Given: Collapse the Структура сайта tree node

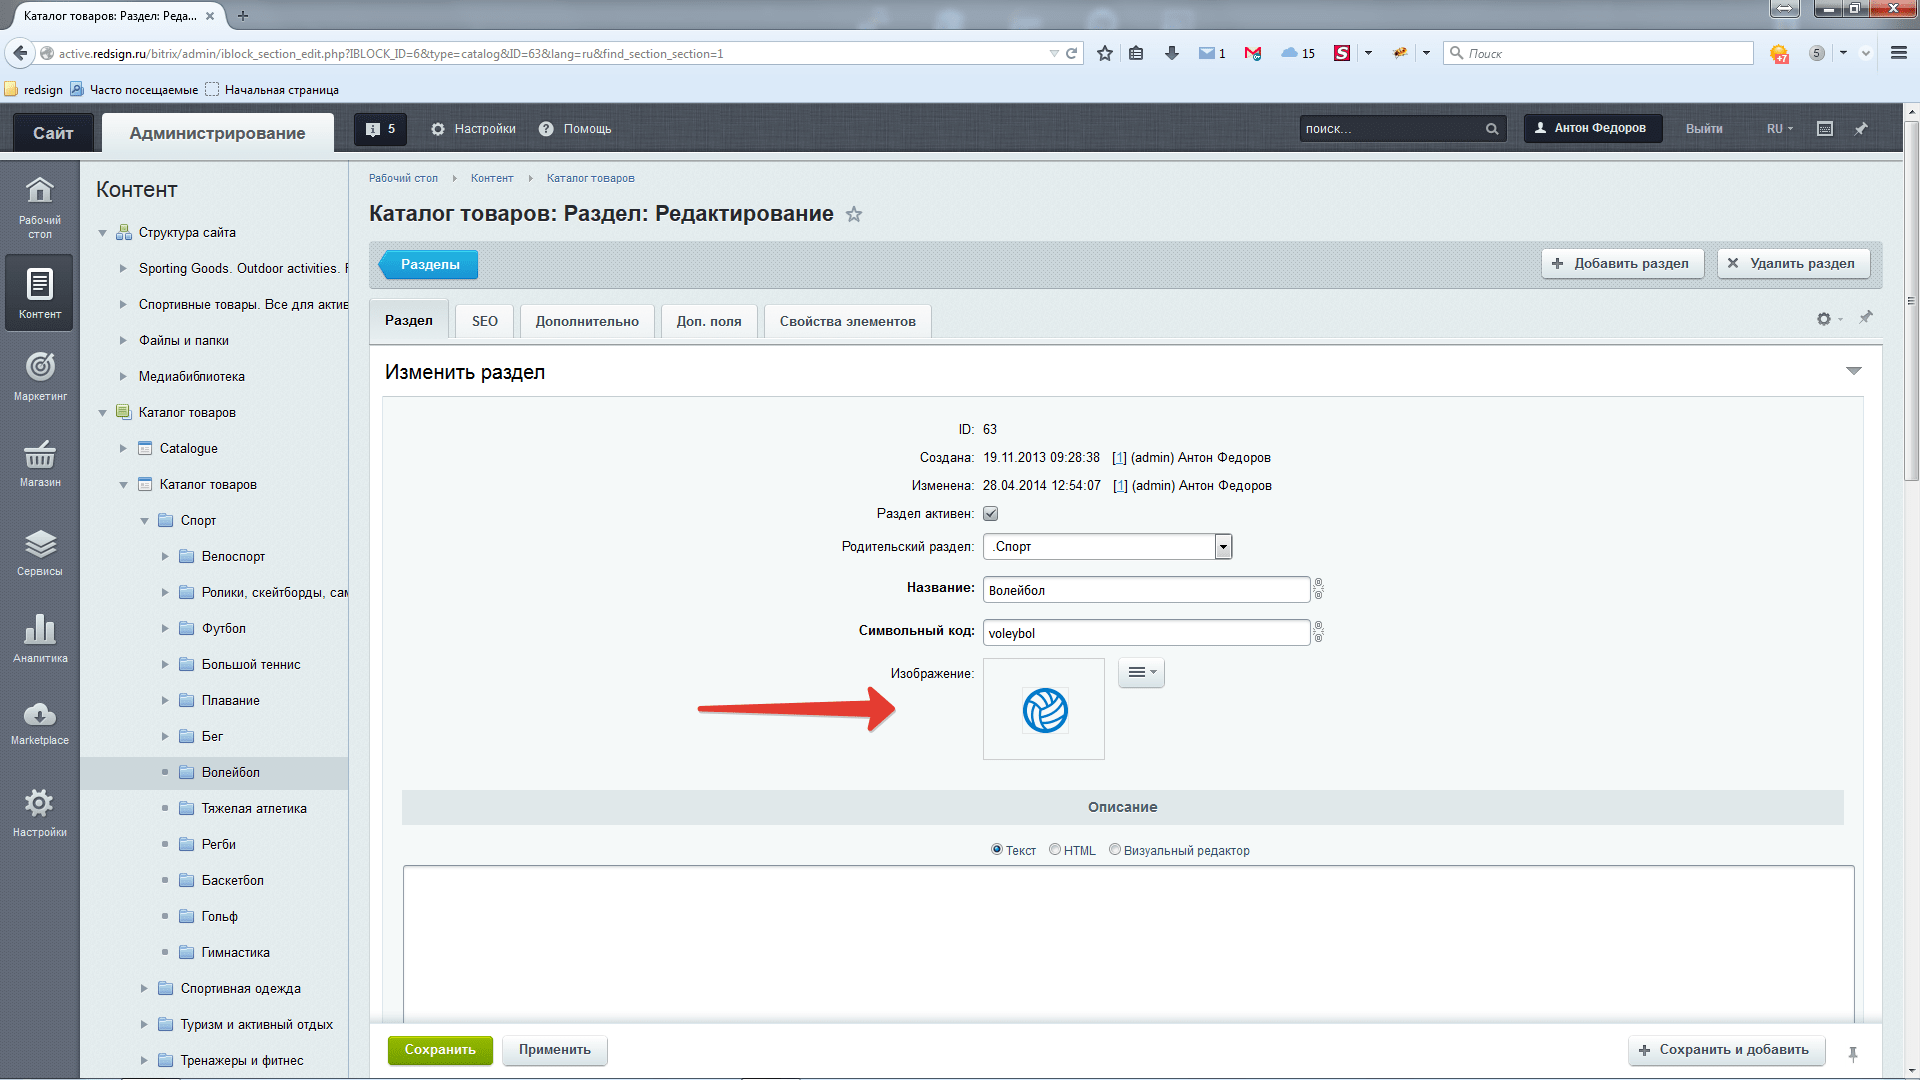Looking at the screenshot, I should (102, 233).
